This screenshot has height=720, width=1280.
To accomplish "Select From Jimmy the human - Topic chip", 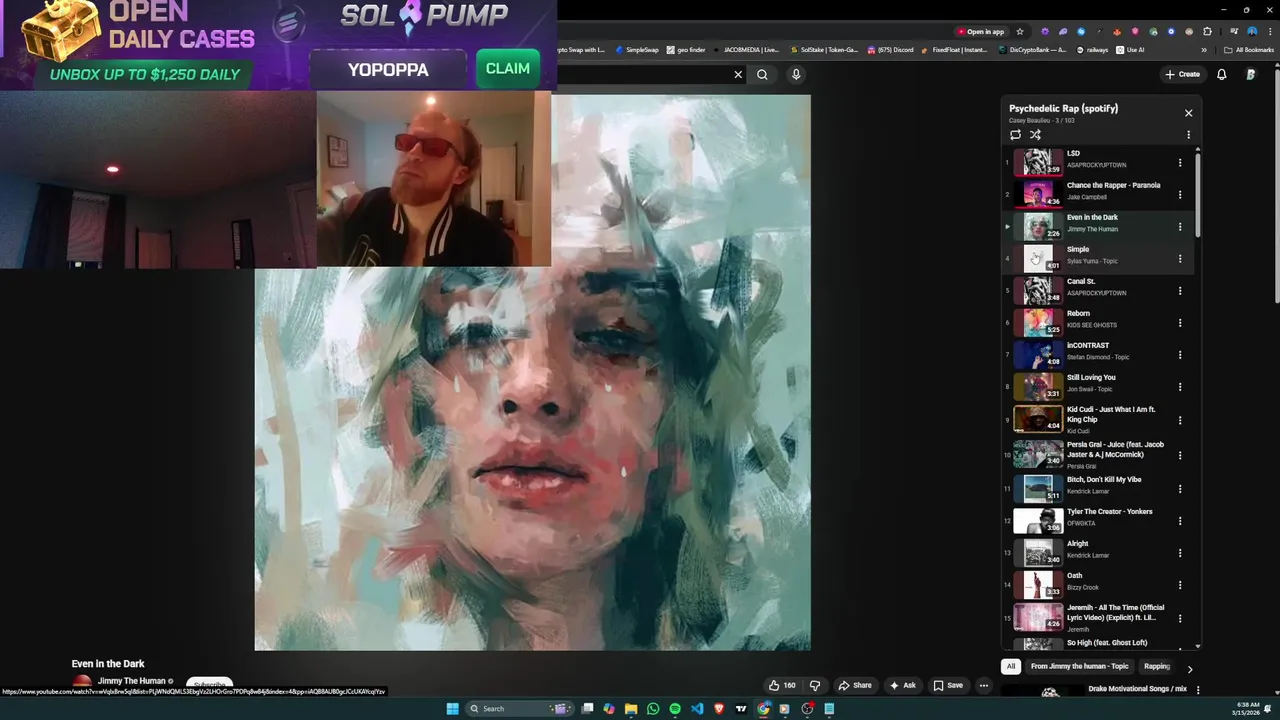I will click(1079, 666).
